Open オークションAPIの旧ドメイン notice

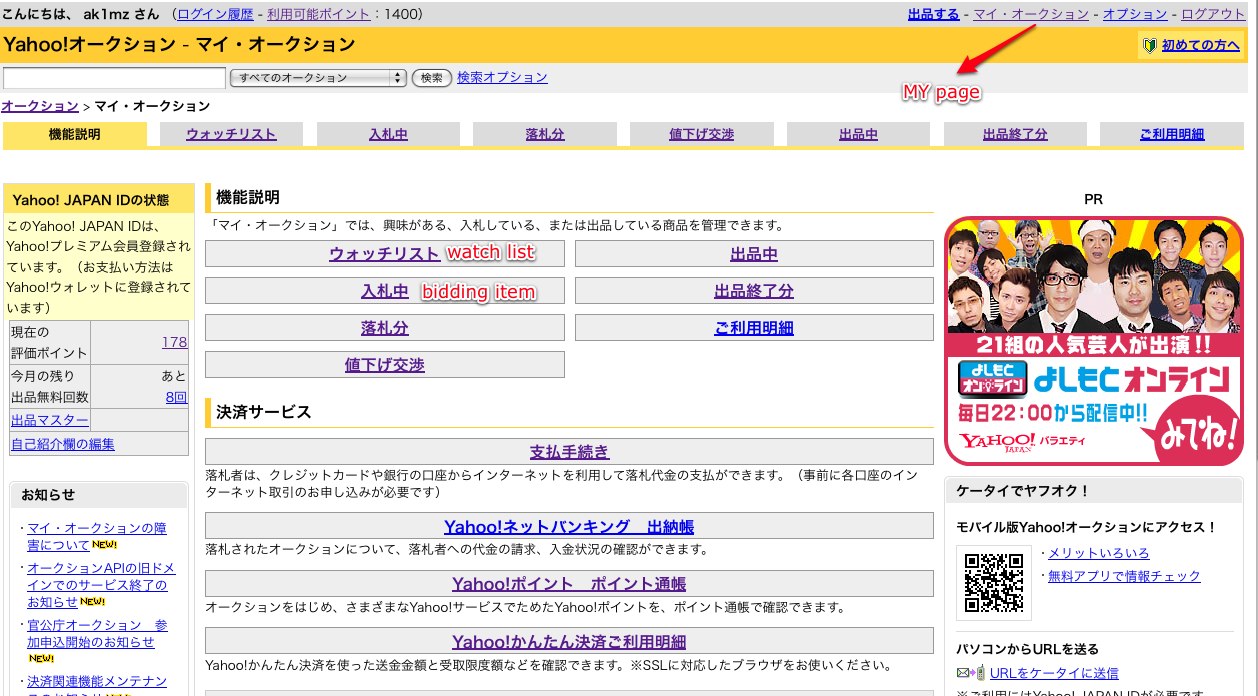pyautogui.click(x=101, y=584)
